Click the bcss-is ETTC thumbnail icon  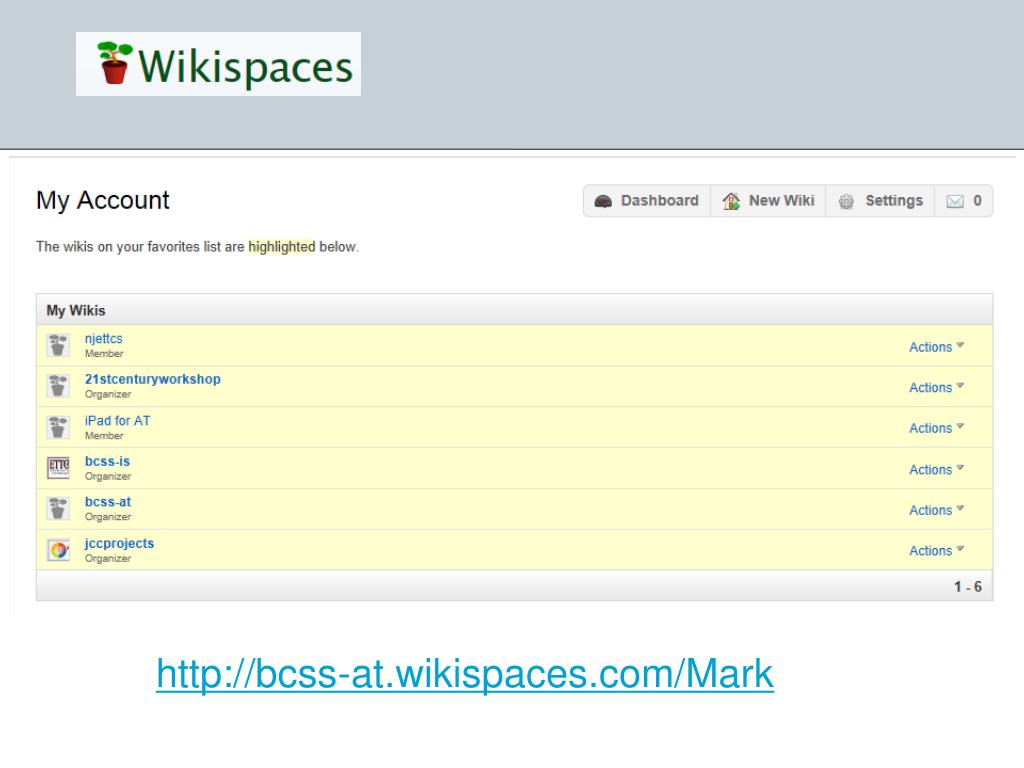coord(58,468)
